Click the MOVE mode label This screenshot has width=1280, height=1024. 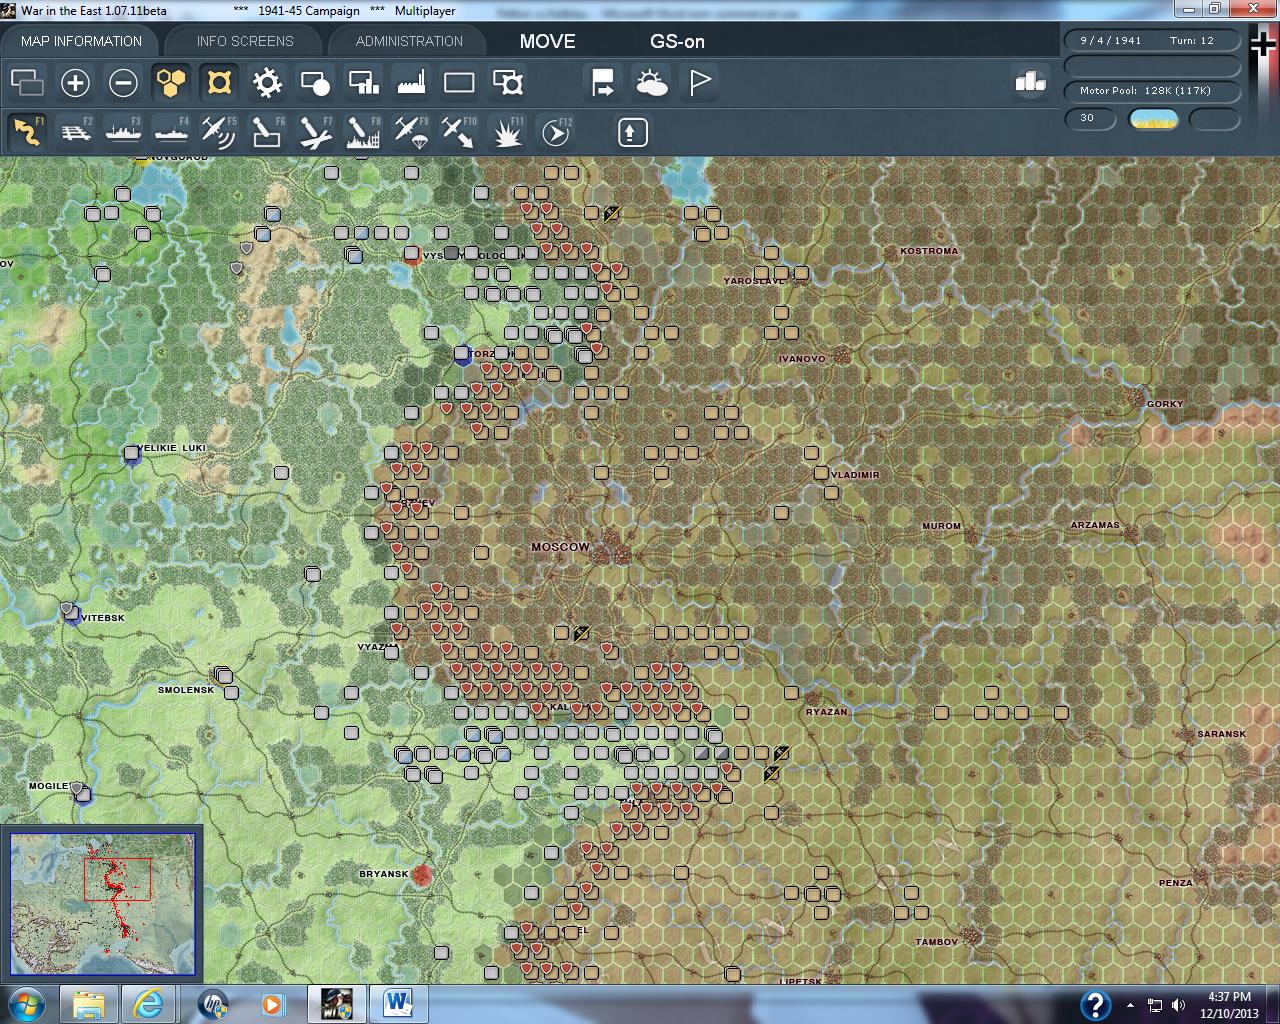[x=547, y=41]
